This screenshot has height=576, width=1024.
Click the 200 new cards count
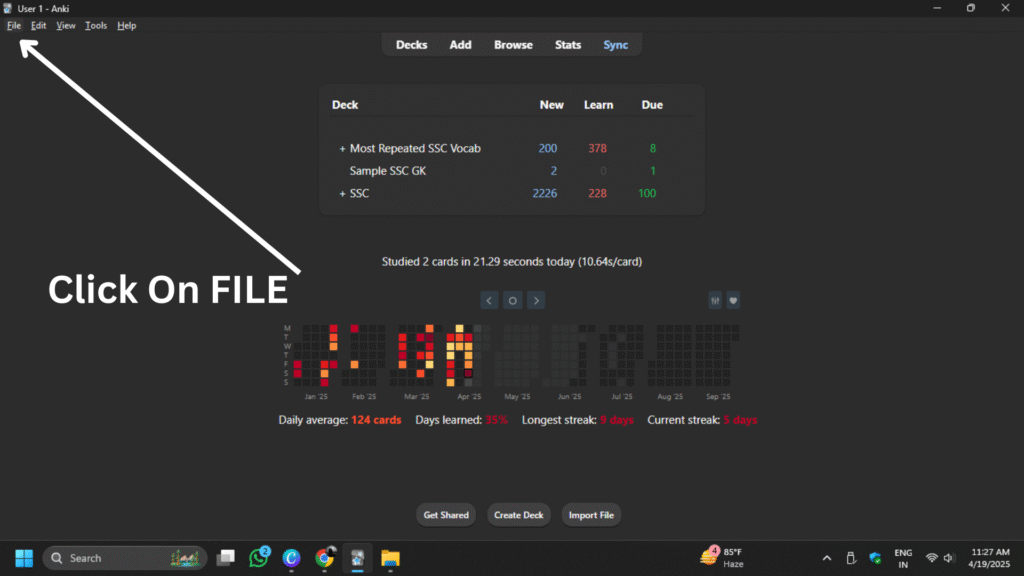[x=548, y=148]
